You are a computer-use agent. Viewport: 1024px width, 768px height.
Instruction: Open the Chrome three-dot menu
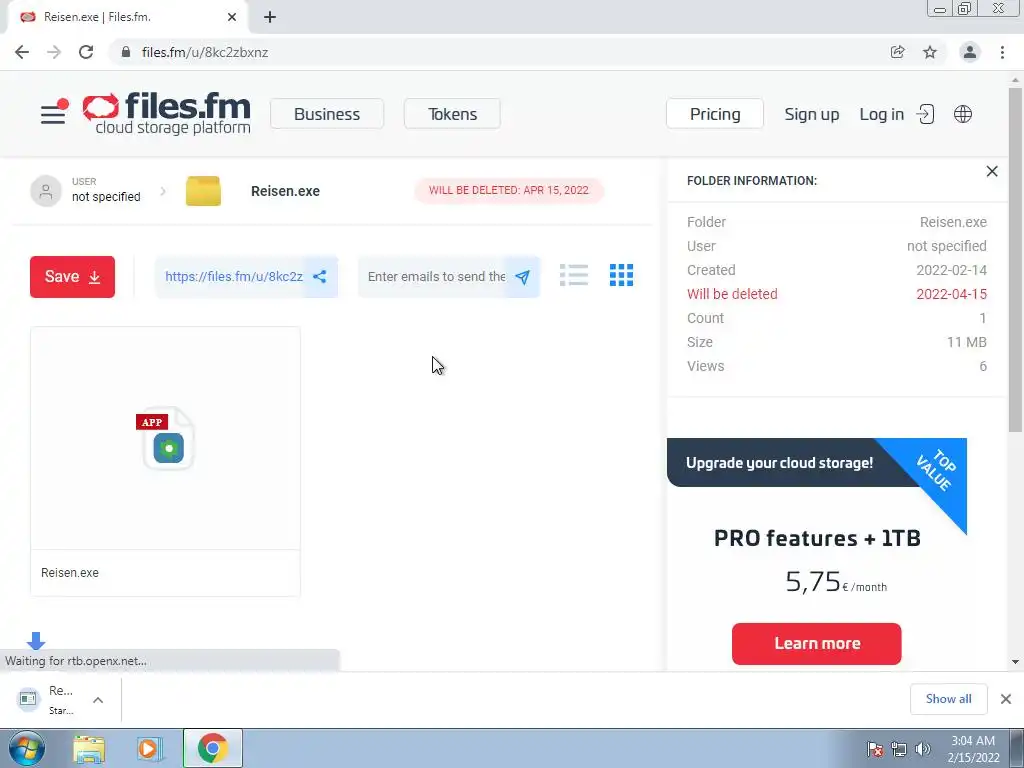click(1002, 52)
